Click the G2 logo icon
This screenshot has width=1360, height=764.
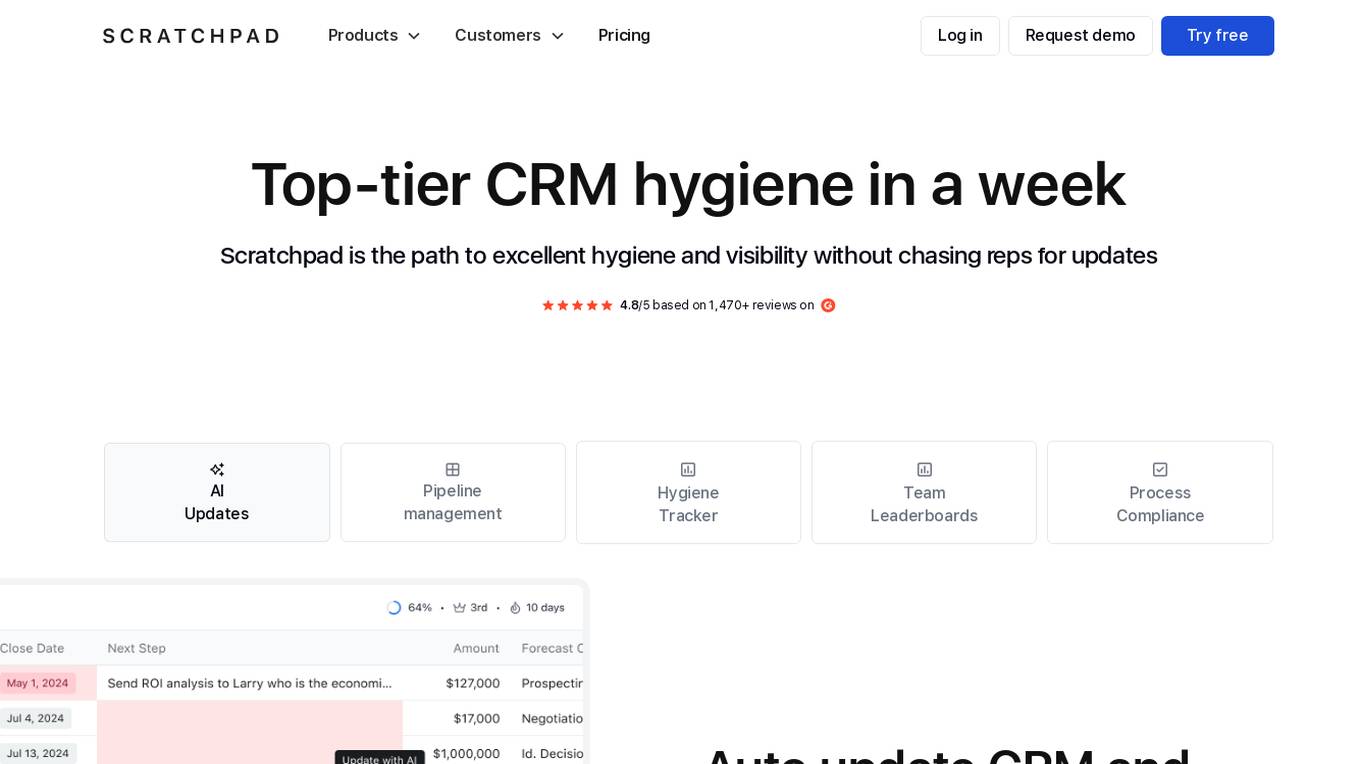[828, 305]
